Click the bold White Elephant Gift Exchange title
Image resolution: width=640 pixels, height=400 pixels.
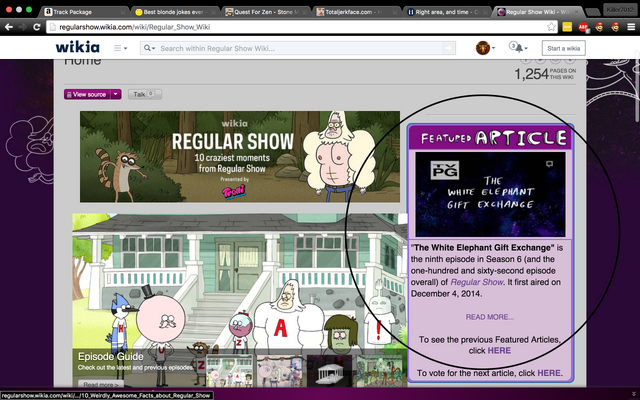(x=484, y=248)
